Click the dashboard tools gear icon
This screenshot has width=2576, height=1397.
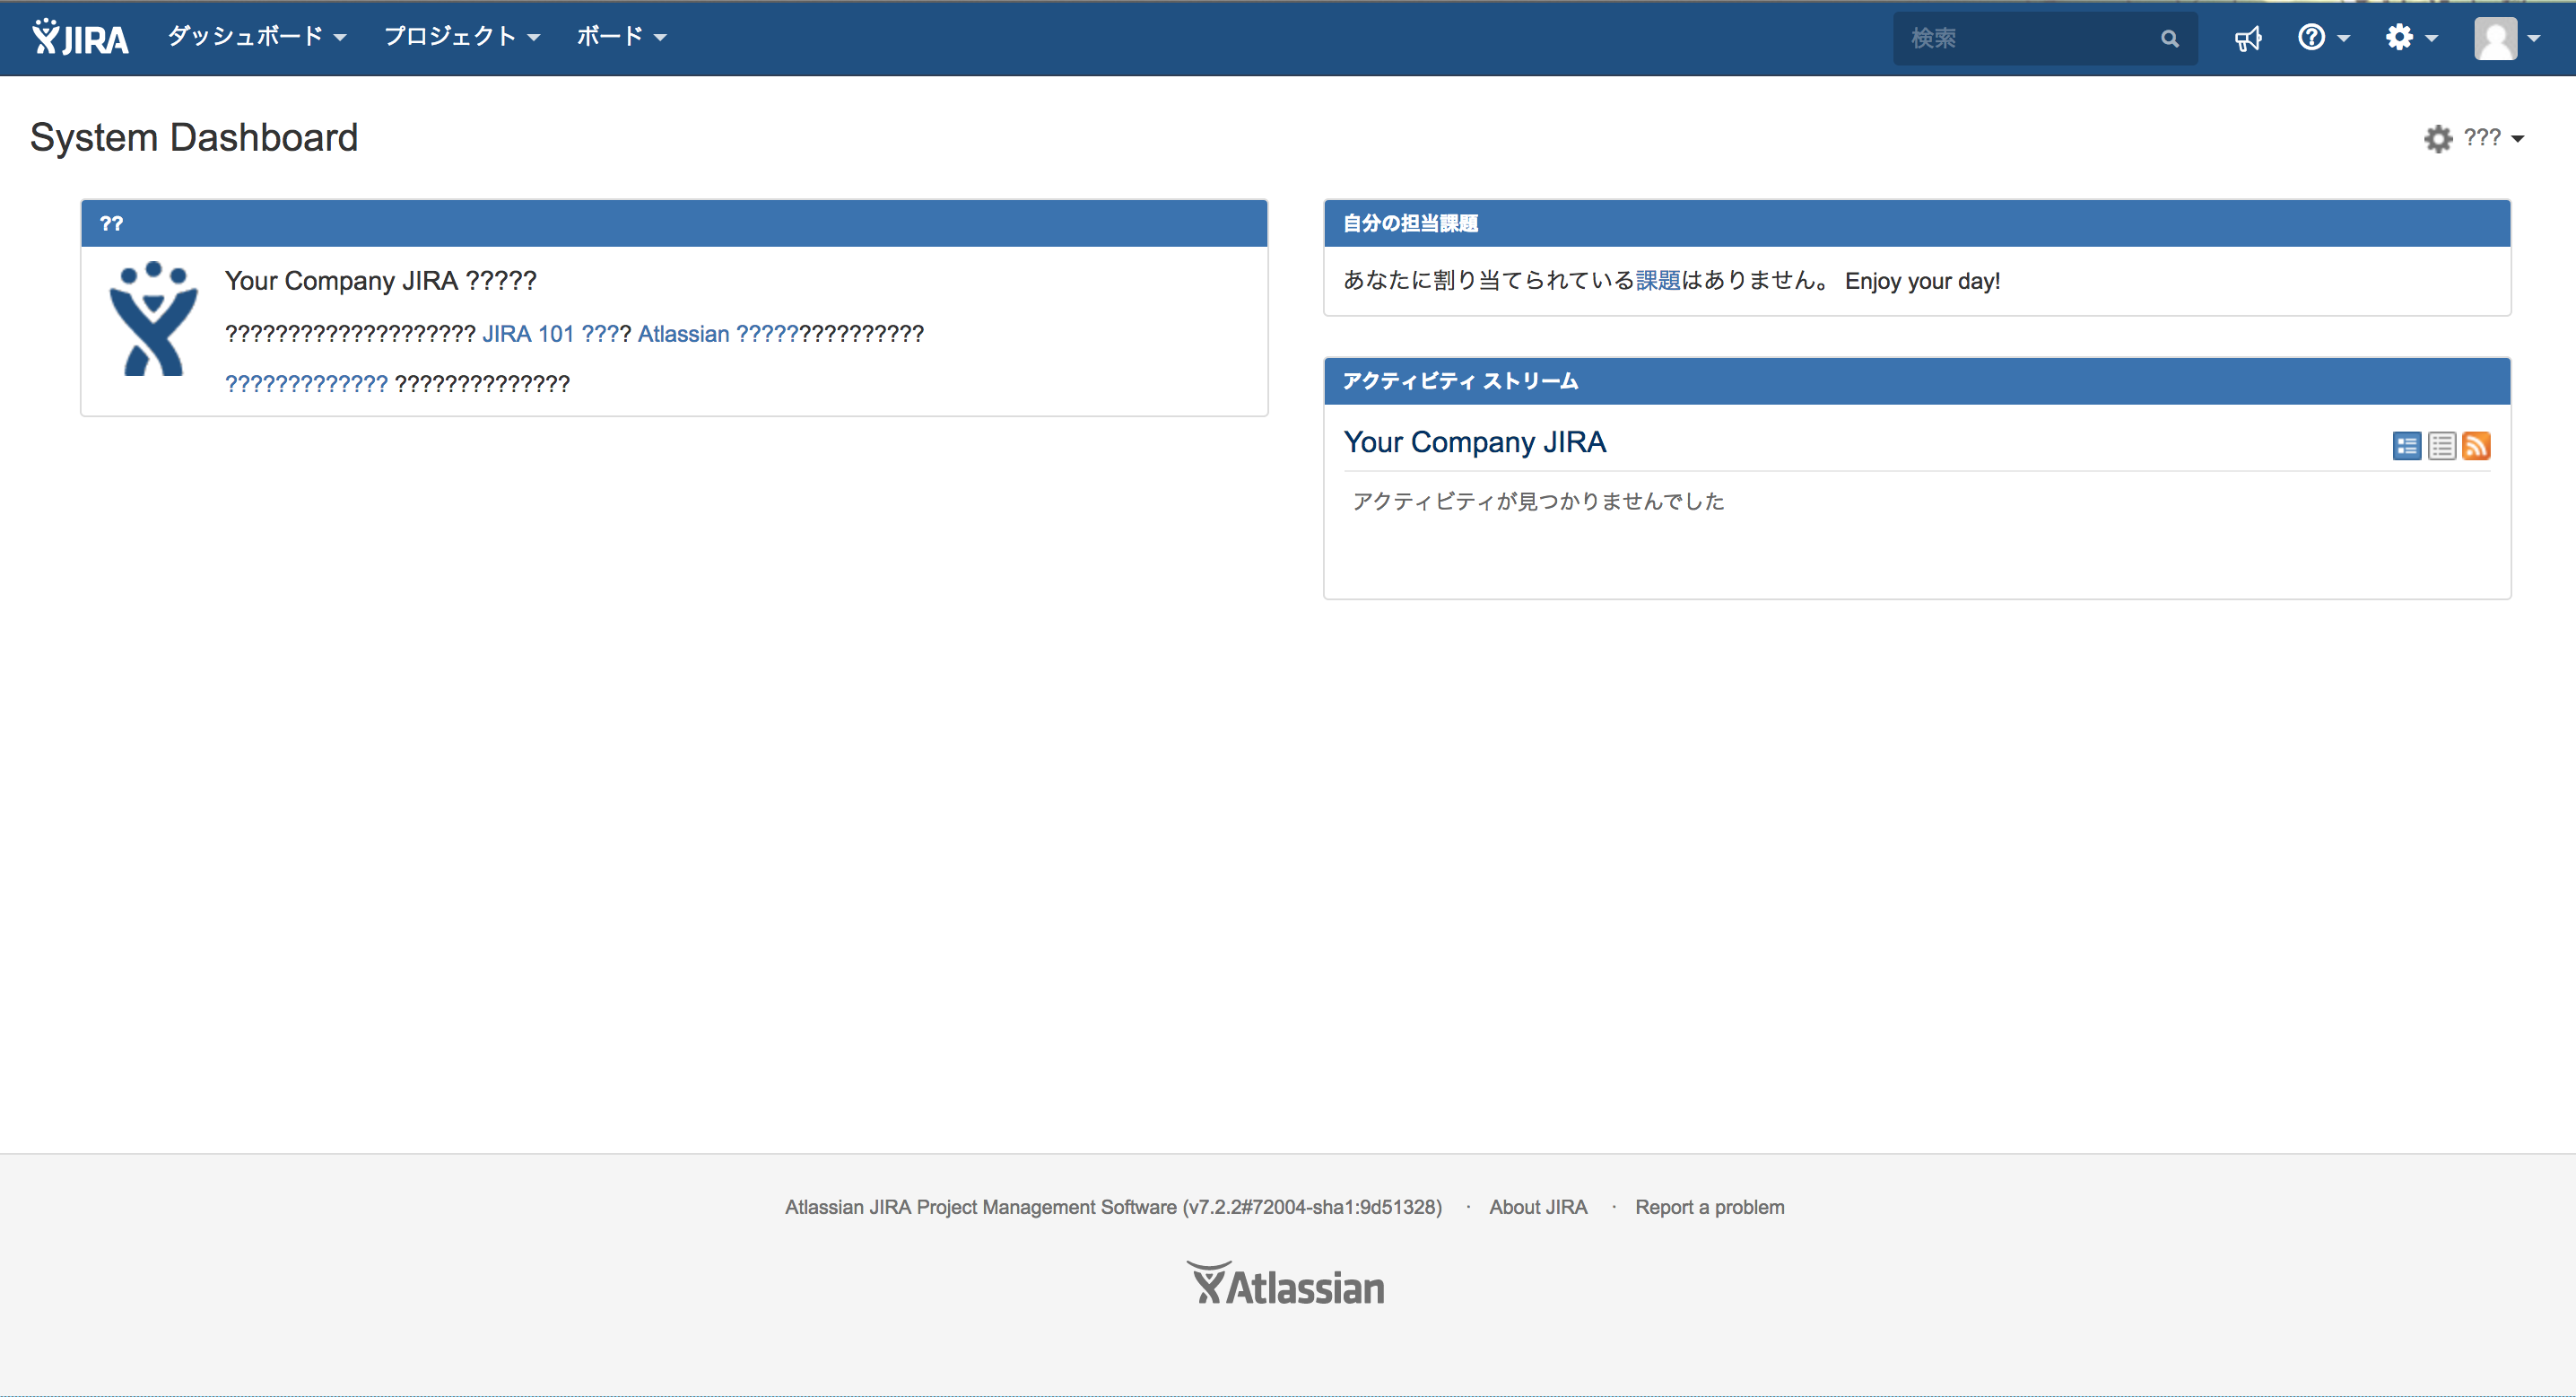point(2438,138)
